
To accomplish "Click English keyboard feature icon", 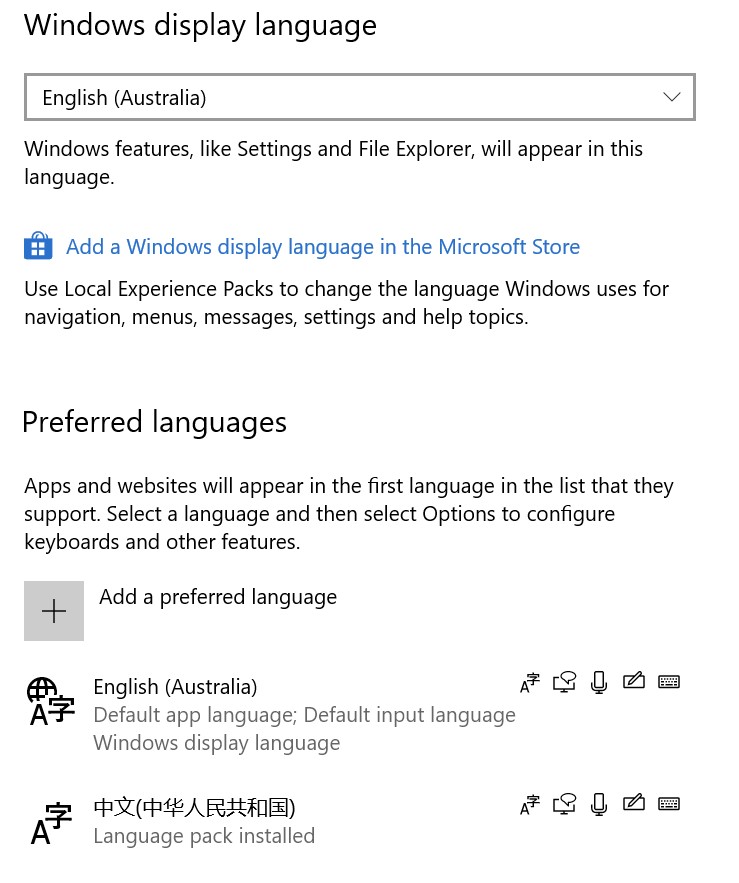I will click(669, 682).
